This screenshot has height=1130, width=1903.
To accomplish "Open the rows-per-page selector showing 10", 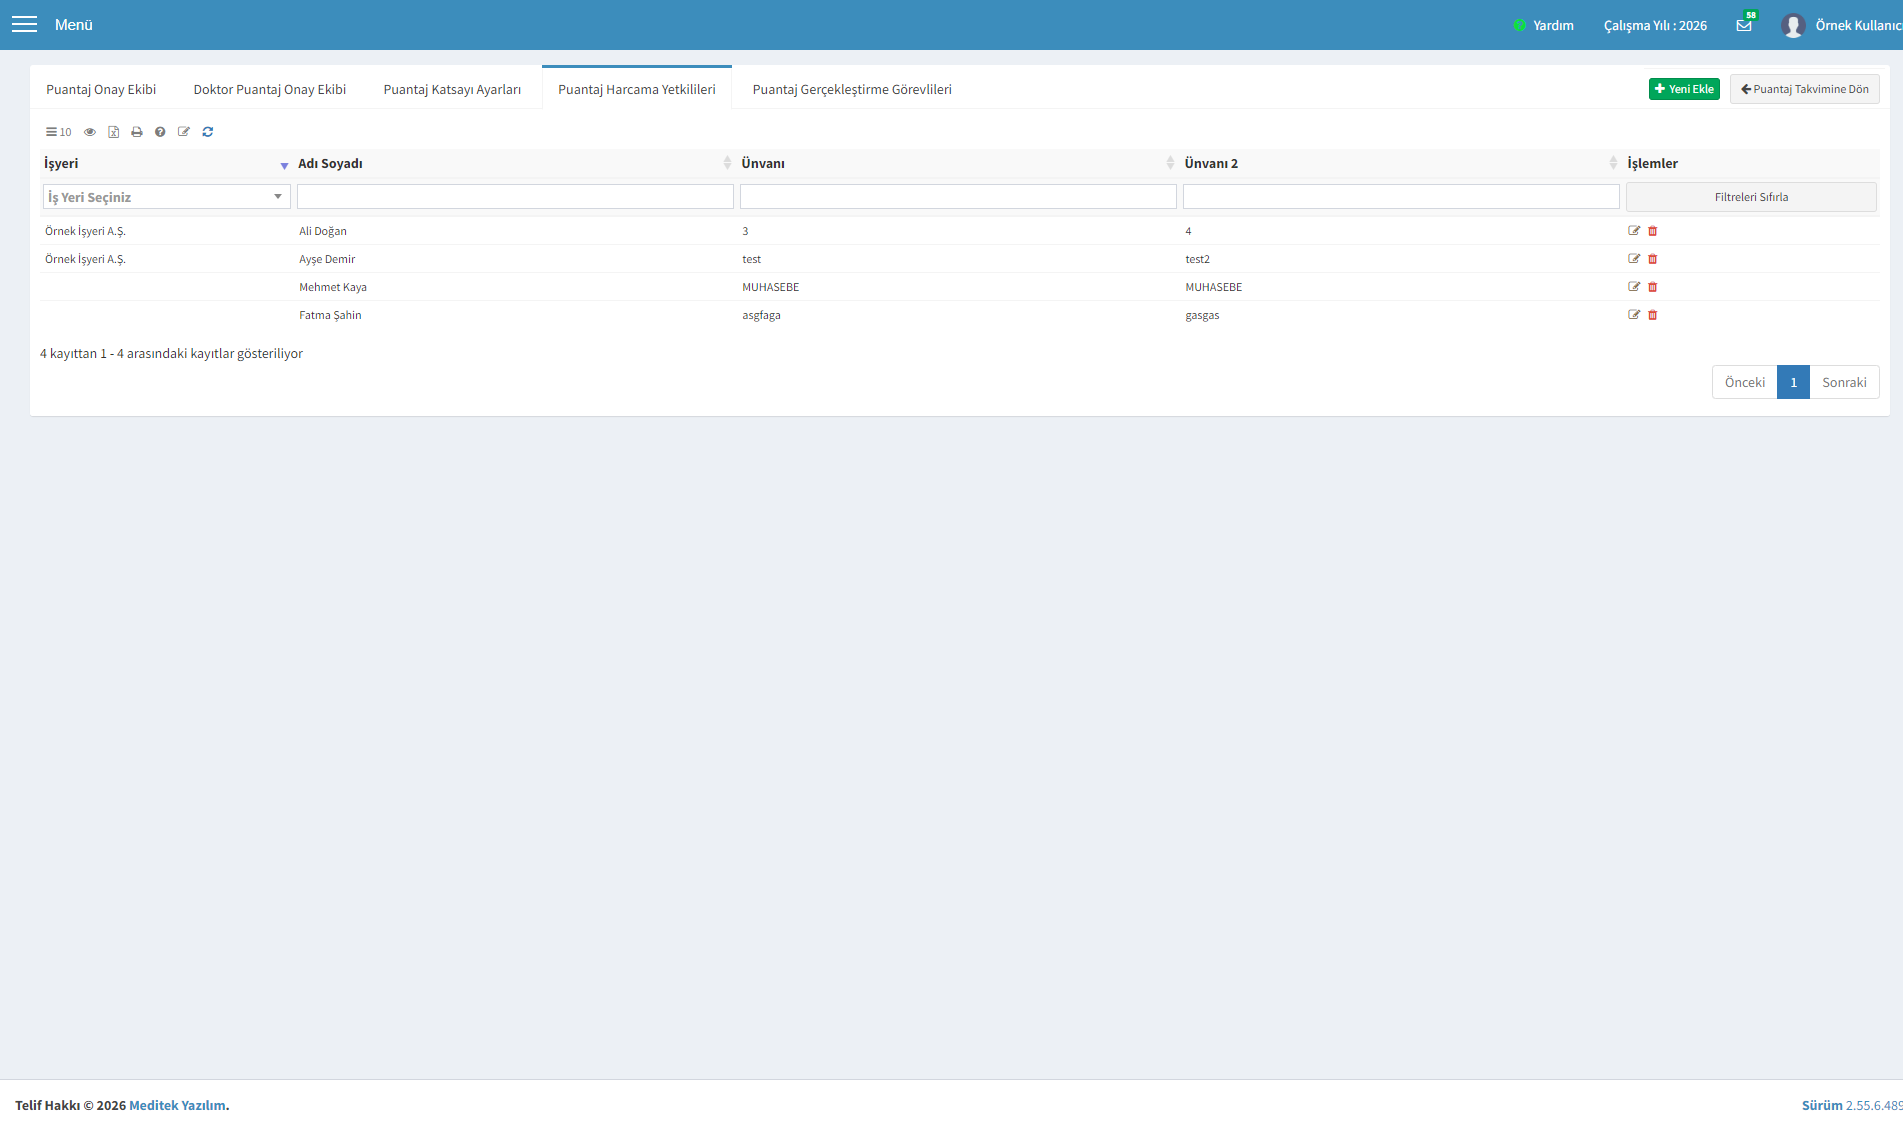I will click(x=59, y=132).
